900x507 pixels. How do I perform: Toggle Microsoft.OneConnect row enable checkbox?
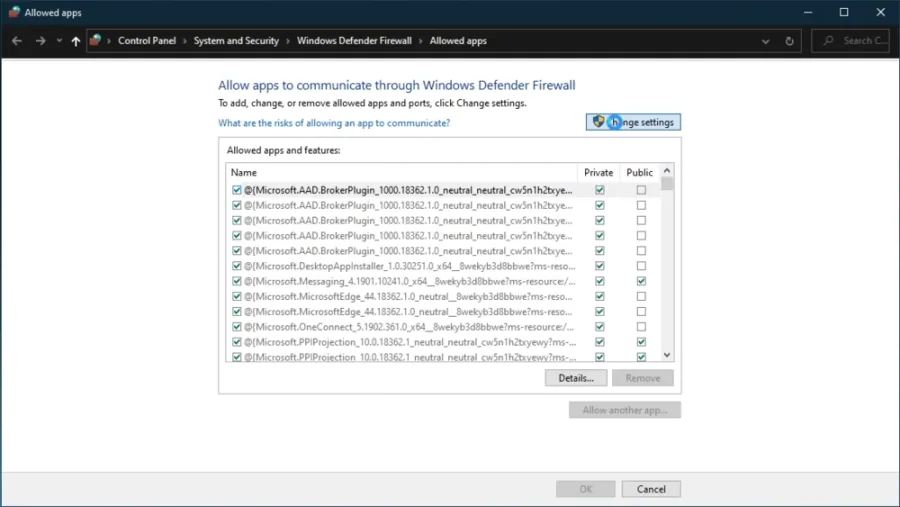(x=236, y=327)
